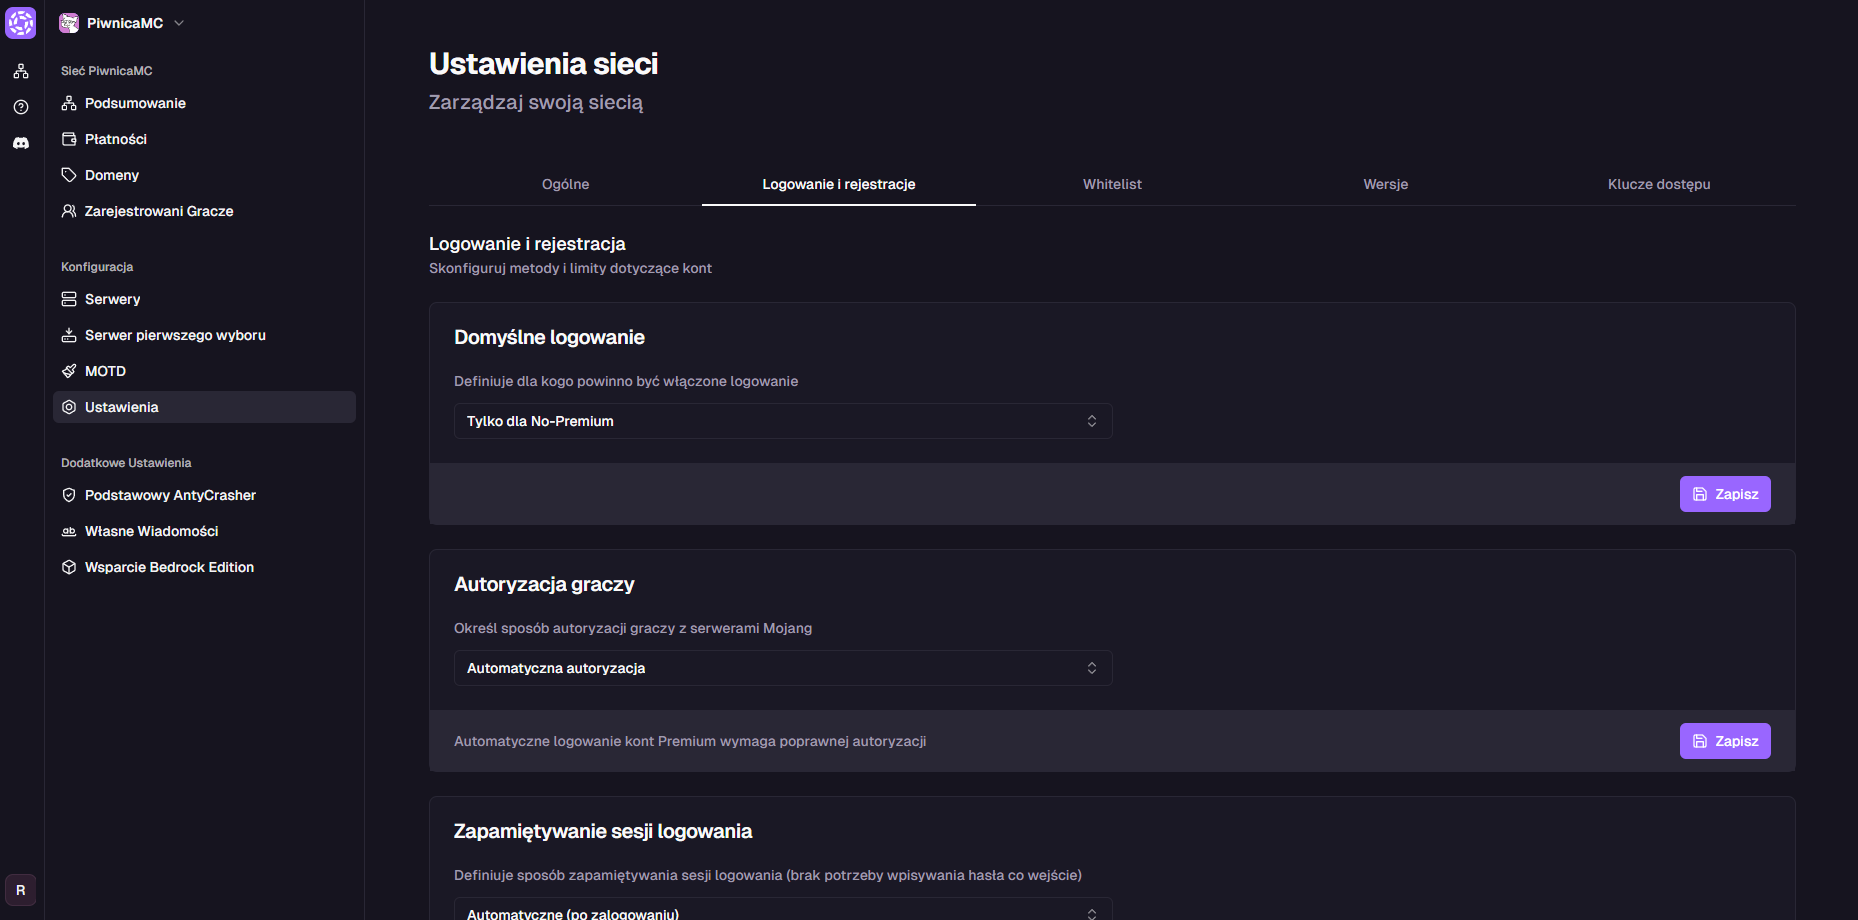Navigate to Zarejestrowani Gracze
The width and height of the screenshot is (1858, 920).
point(159,211)
